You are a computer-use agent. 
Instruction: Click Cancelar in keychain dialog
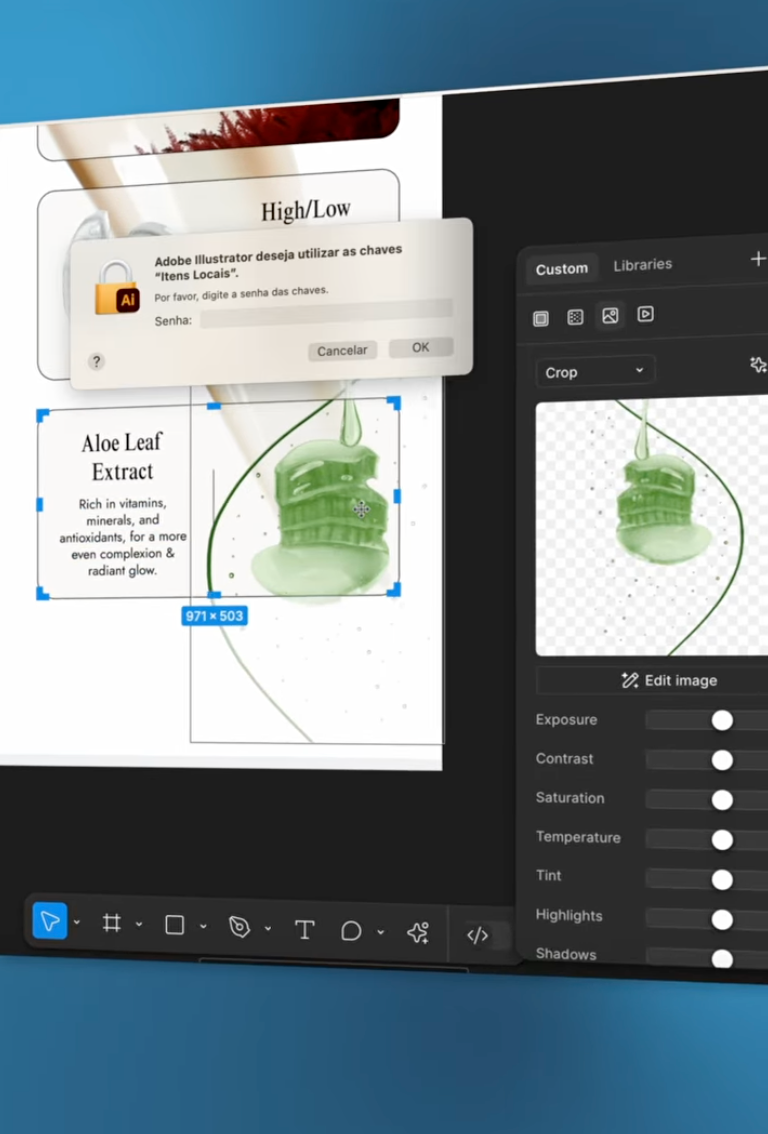[x=342, y=351]
